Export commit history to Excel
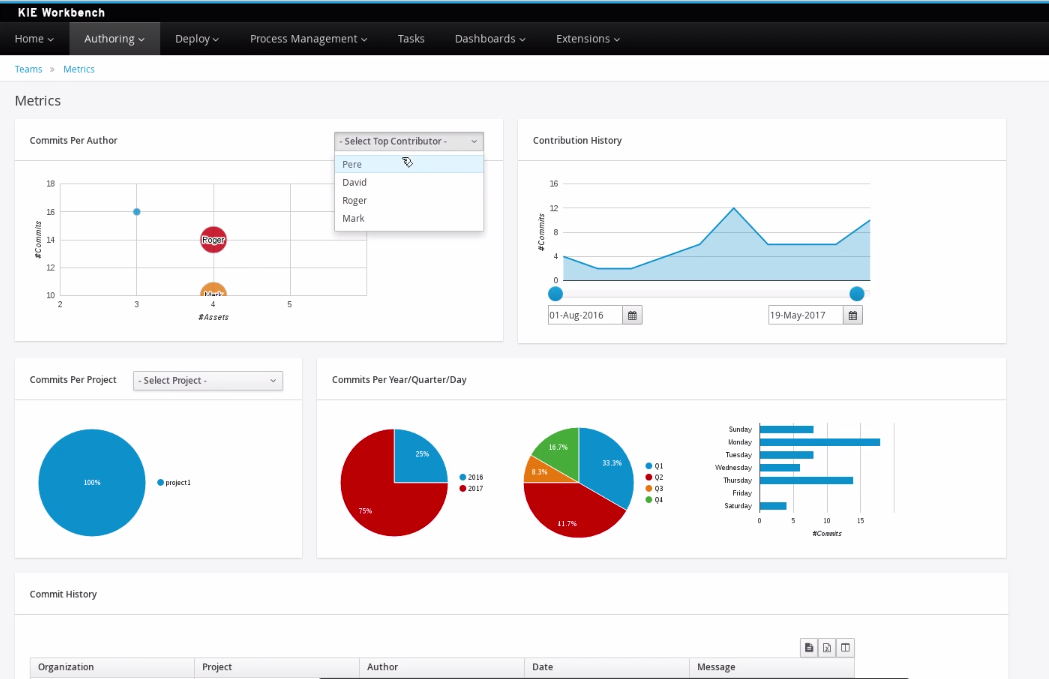The image size is (1049, 679). pos(827,648)
